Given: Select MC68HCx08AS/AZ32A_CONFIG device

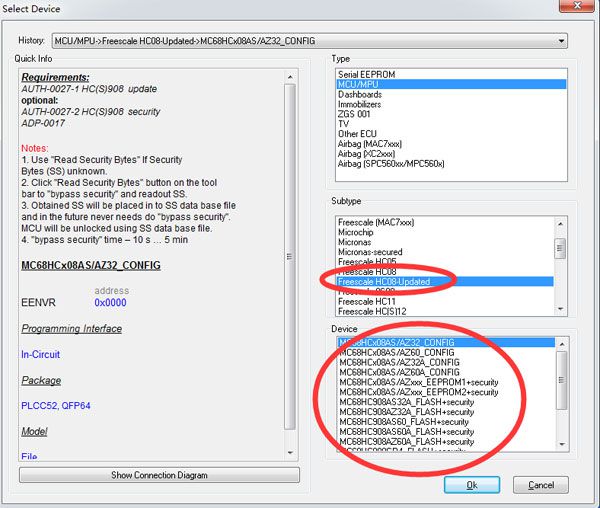Looking at the screenshot, I should (x=446, y=362).
